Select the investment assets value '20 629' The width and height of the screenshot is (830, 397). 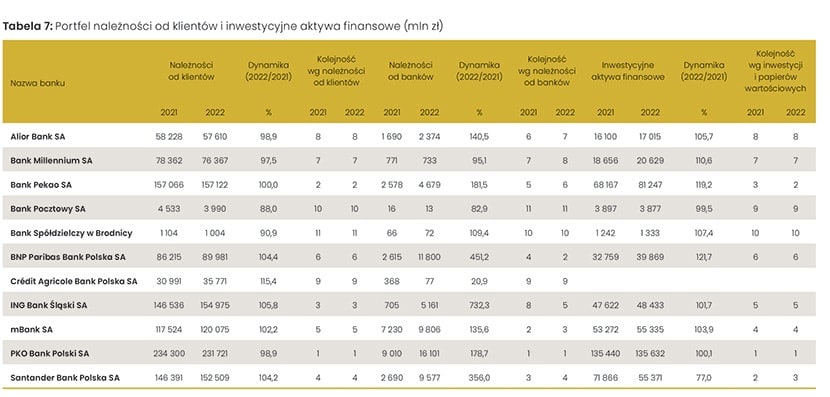click(x=650, y=160)
